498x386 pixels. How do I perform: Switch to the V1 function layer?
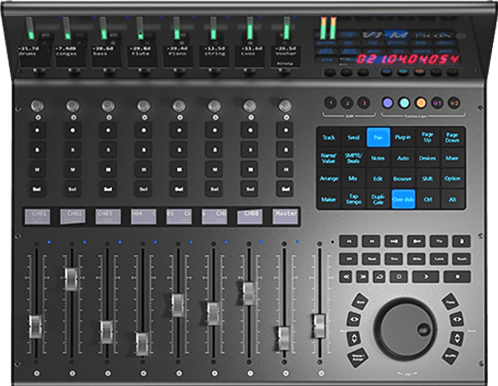pos(437,103)
